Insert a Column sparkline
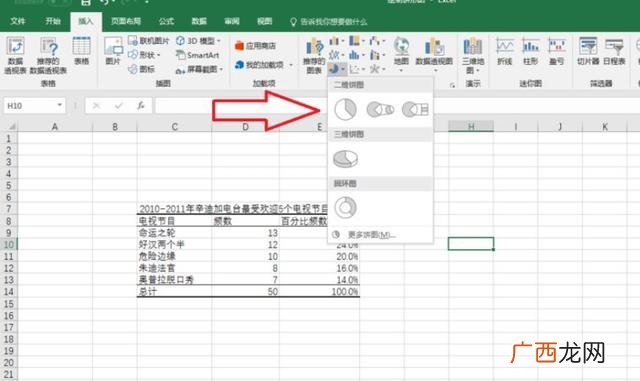The image size is (640, 381). [x=531, y=51]
